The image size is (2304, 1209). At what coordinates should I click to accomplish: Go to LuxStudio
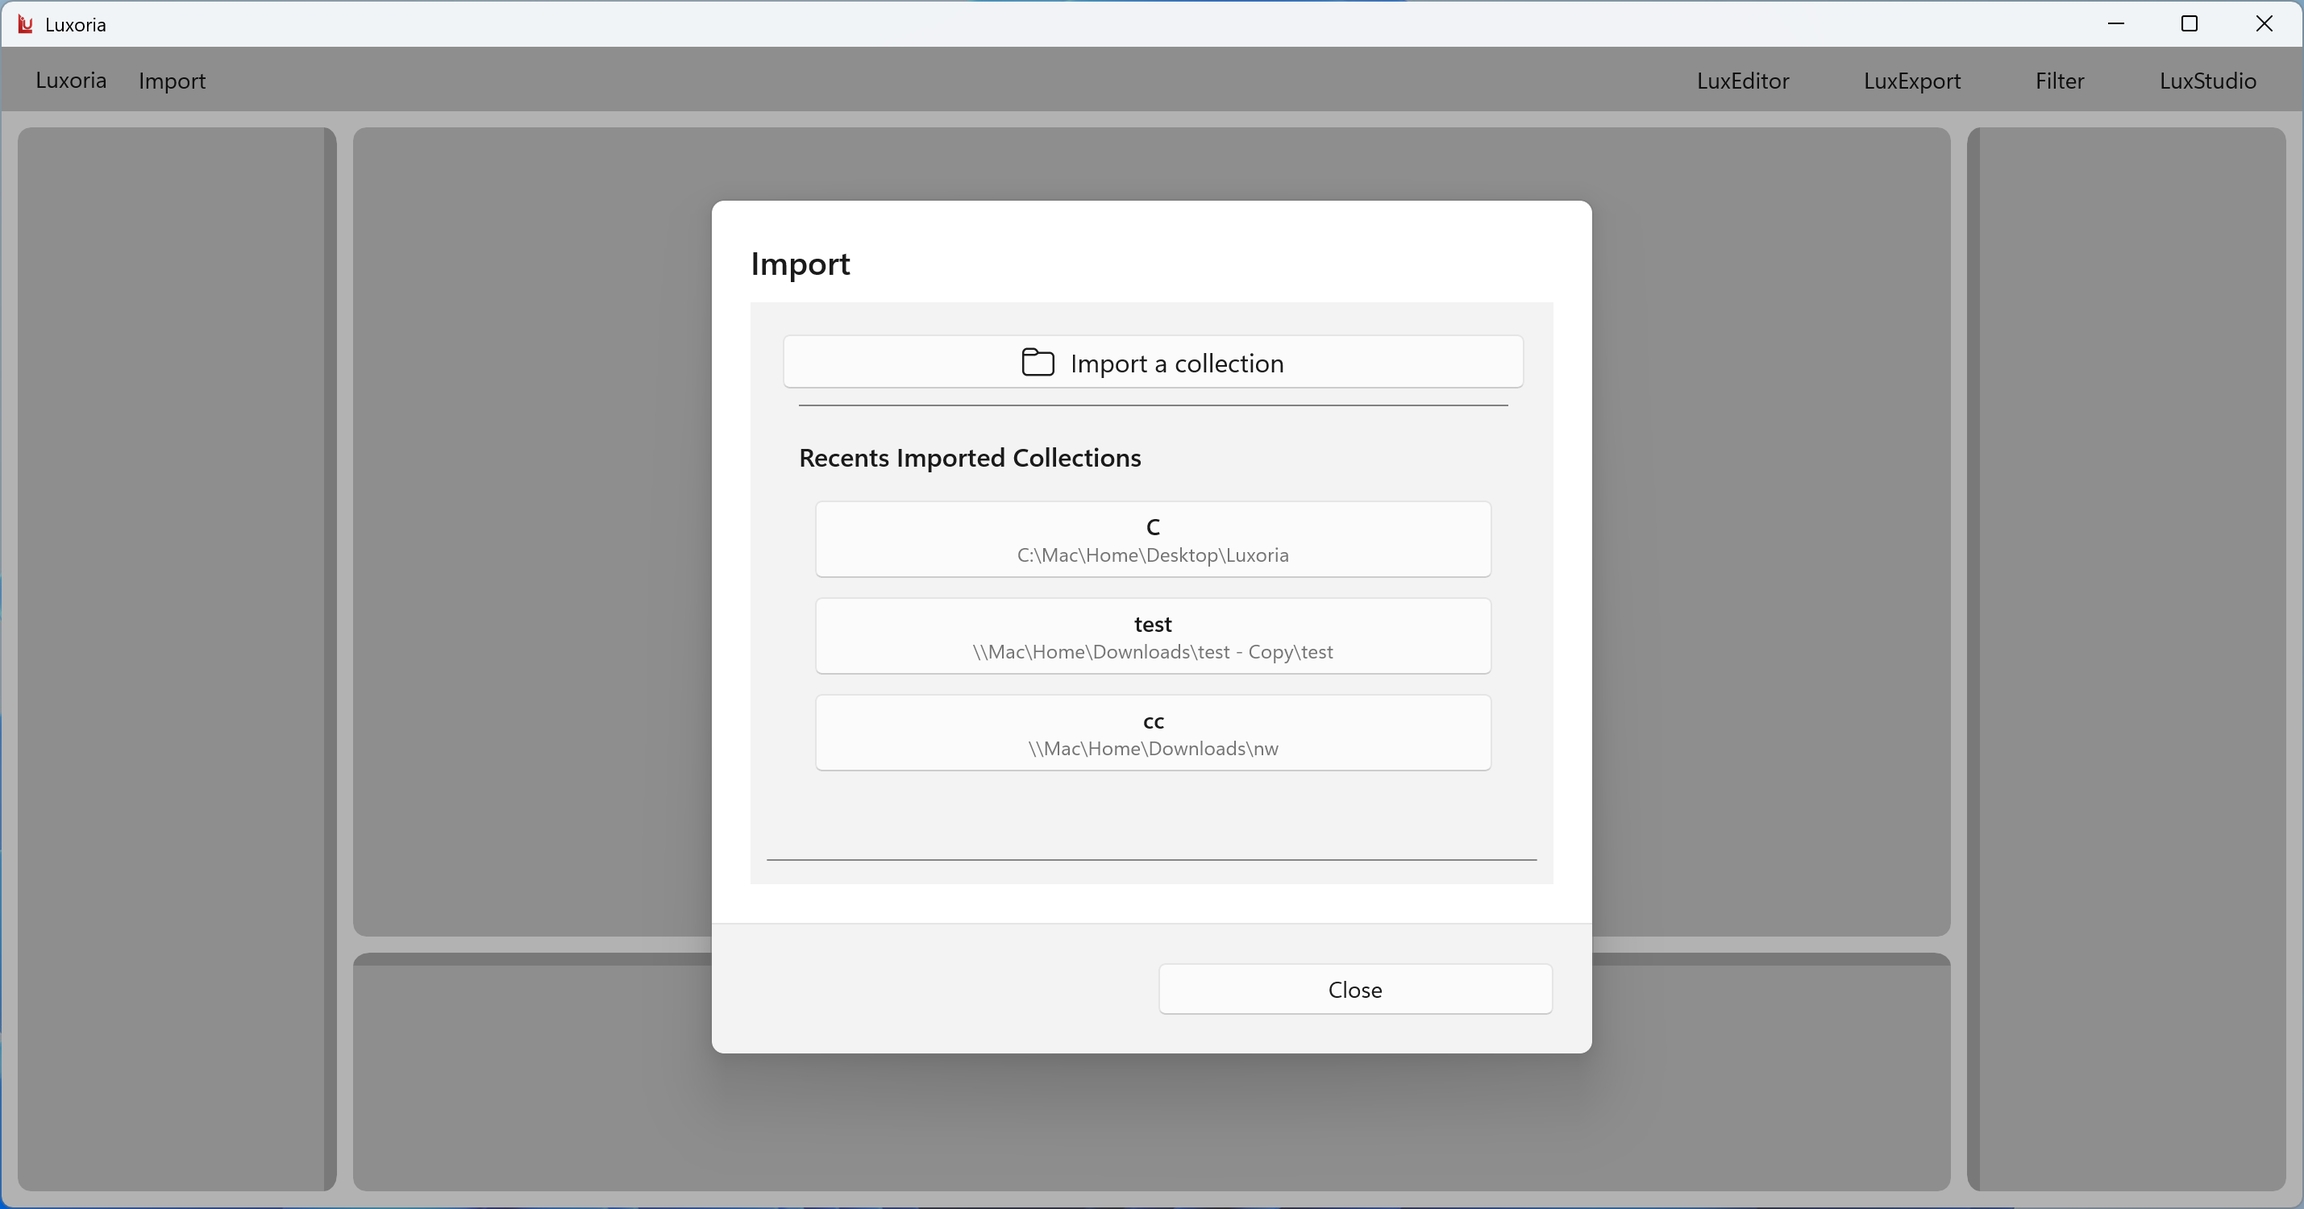[x=2207, y=81]
